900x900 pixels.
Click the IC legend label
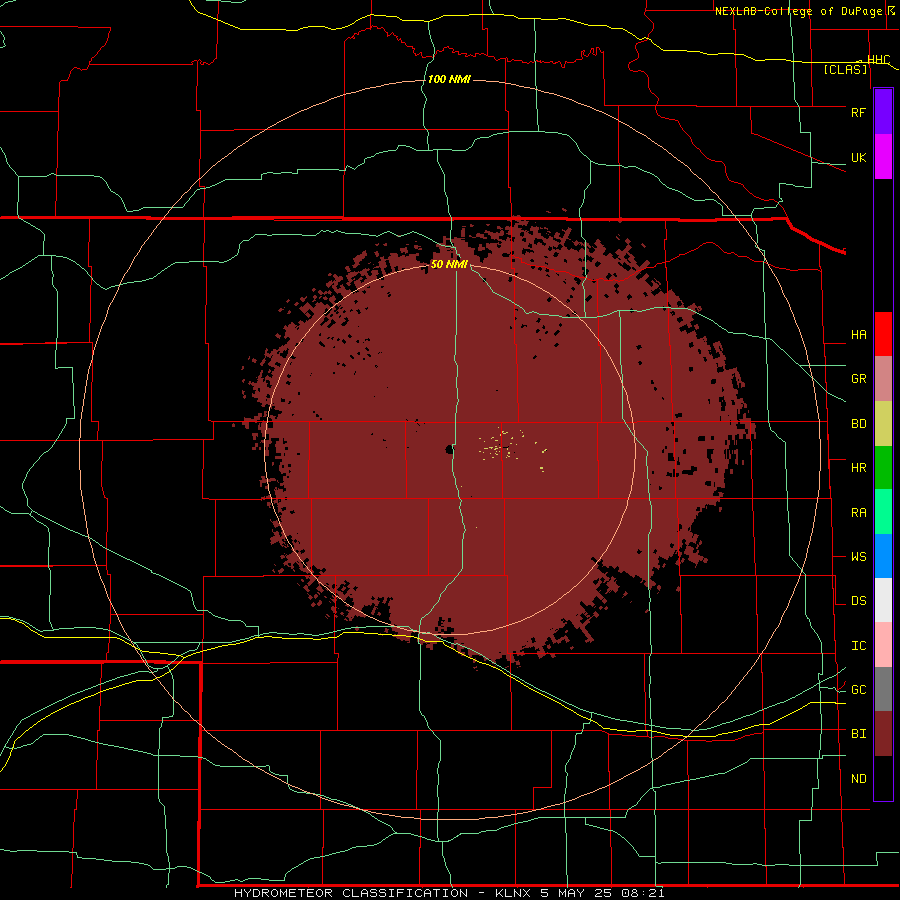click(858, 645)
